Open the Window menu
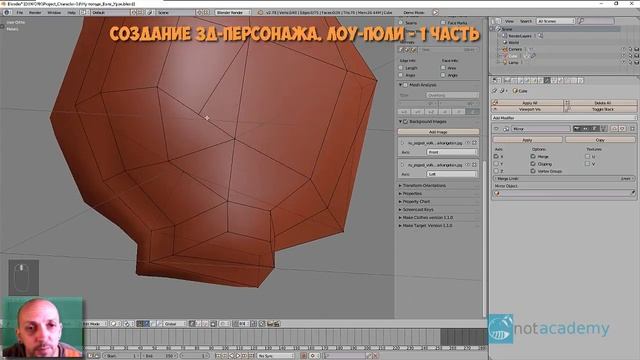Viewport: 640px width, 360px height. [54, 13]
